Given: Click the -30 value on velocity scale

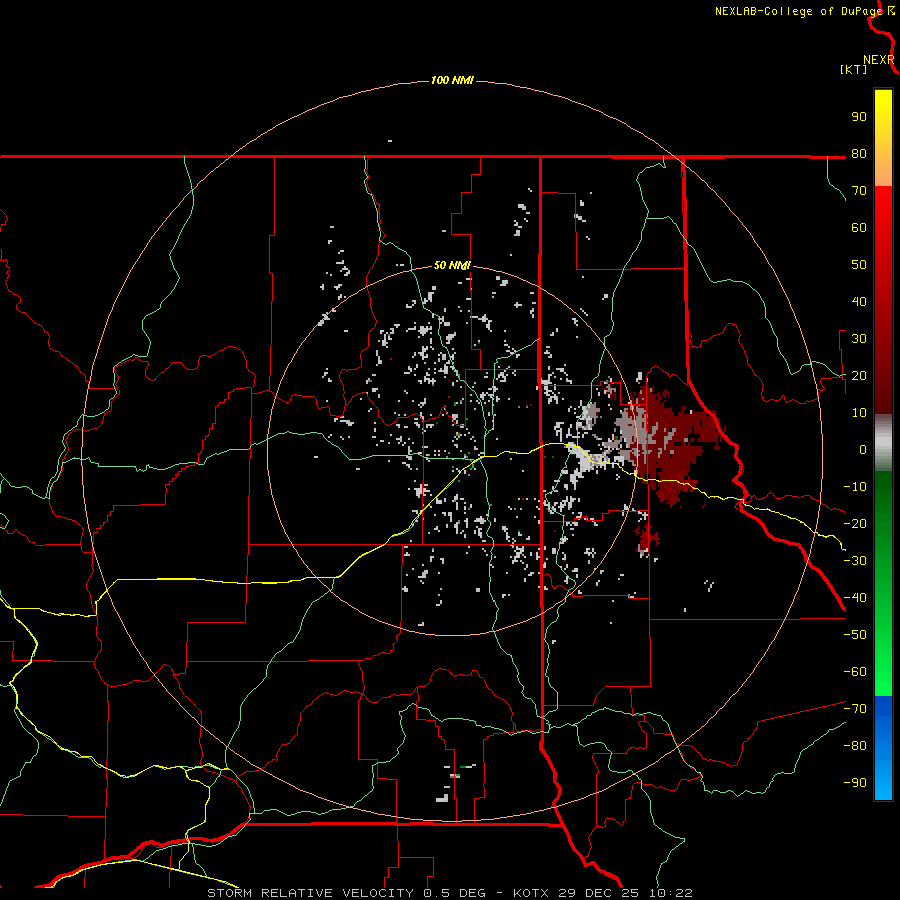Looking at the screenshot, I should point(855,561).
